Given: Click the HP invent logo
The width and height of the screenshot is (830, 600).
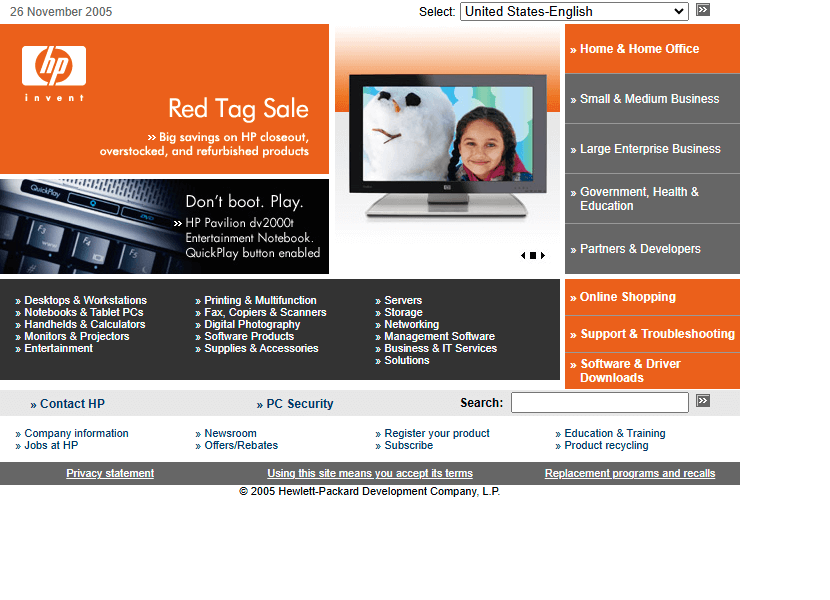Looking at the screenshot, I should [53, 73].
